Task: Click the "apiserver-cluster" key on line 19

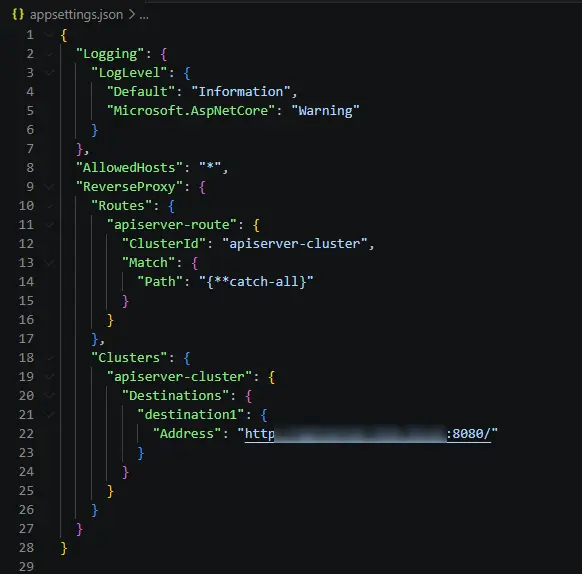Action: click(x=179, y=377)
